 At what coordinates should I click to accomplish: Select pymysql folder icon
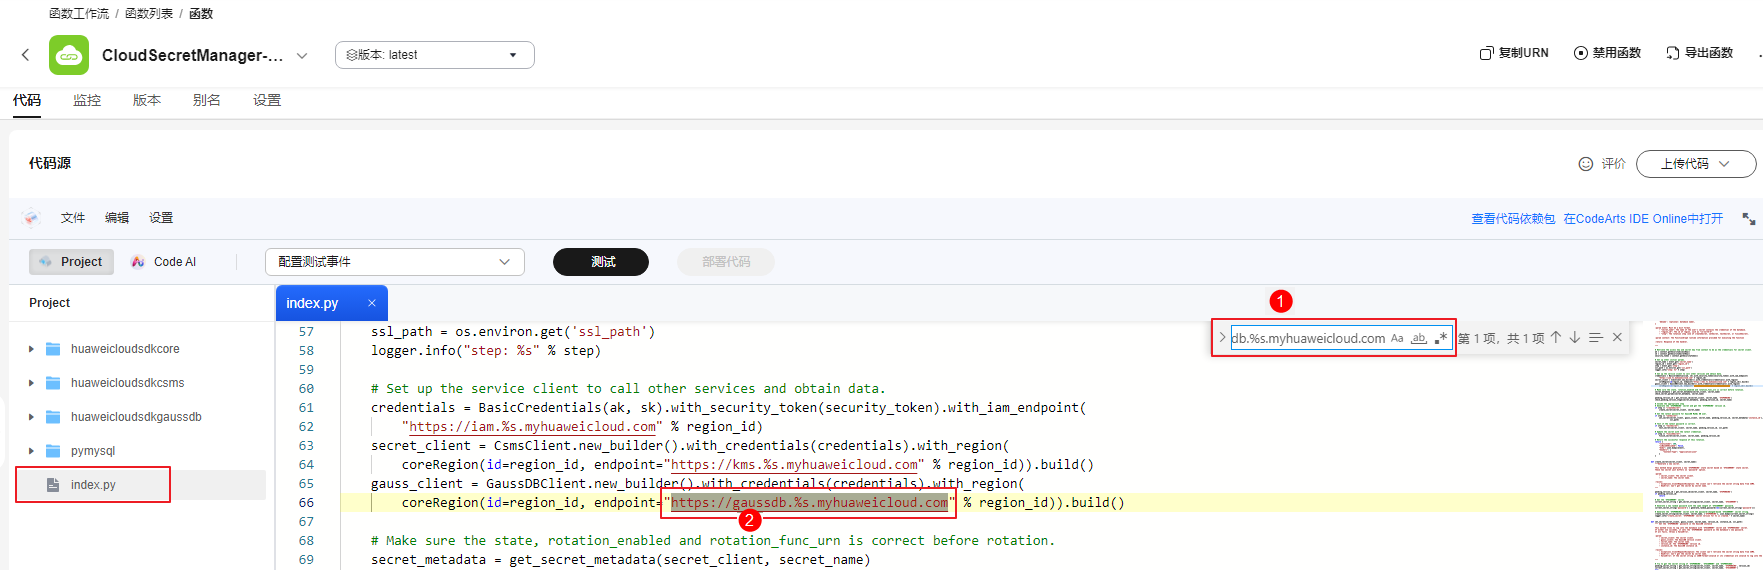(x=53, y=451)
